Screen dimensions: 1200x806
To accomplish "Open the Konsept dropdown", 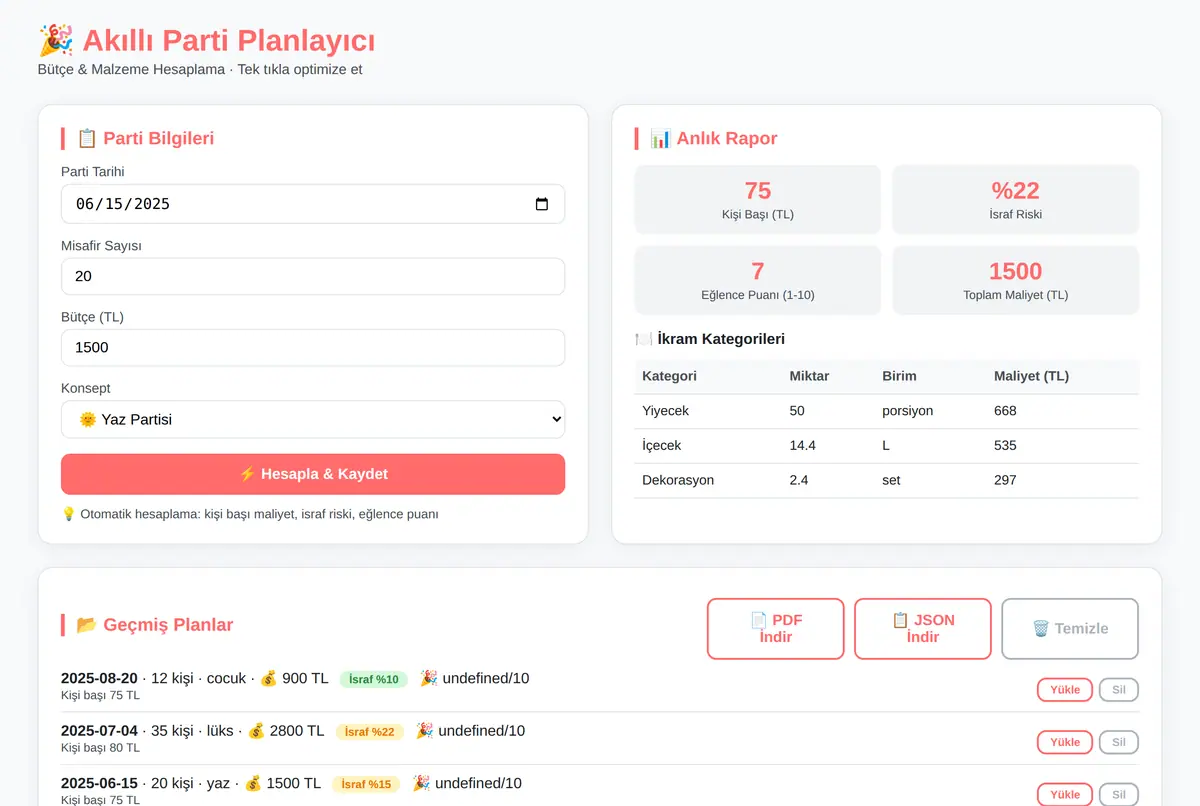I will (x=313, y=419).
